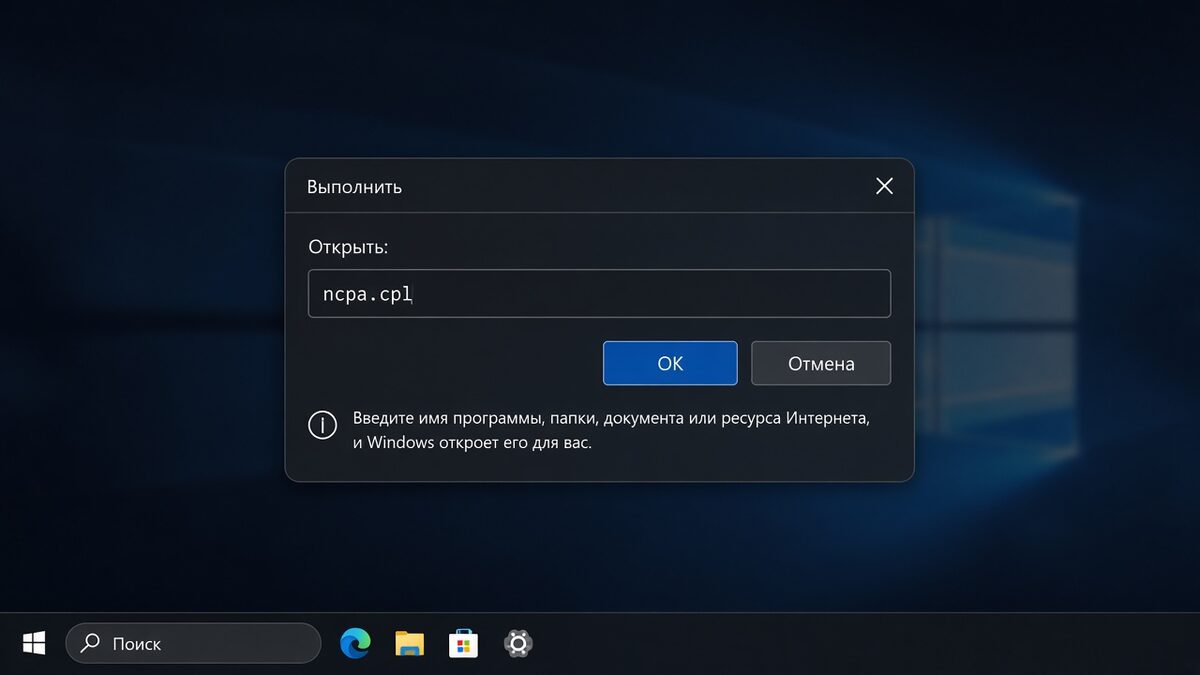Click the magnifier icon in taskbar search

click(91, 643)
